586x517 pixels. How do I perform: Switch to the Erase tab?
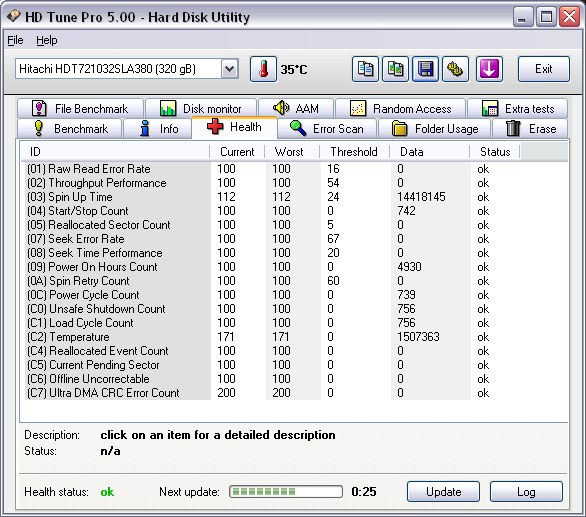tap(530, 129)
